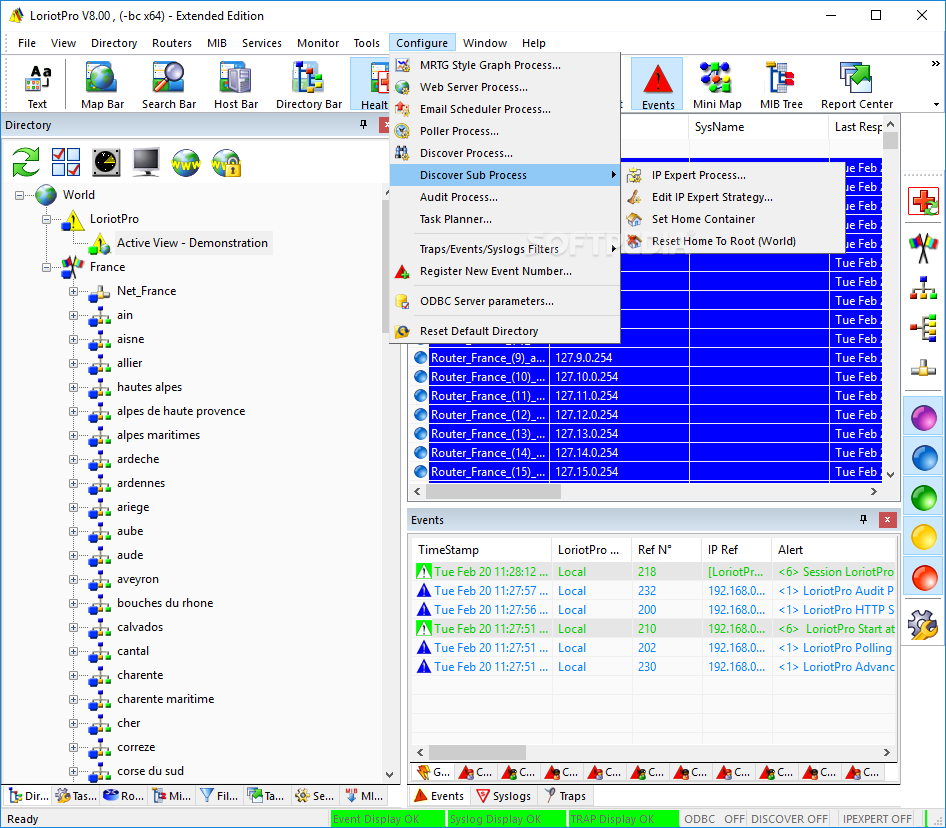Click the toolbar overflow chevron
This screenshot has height=828, width=946.
click(935, 63)
